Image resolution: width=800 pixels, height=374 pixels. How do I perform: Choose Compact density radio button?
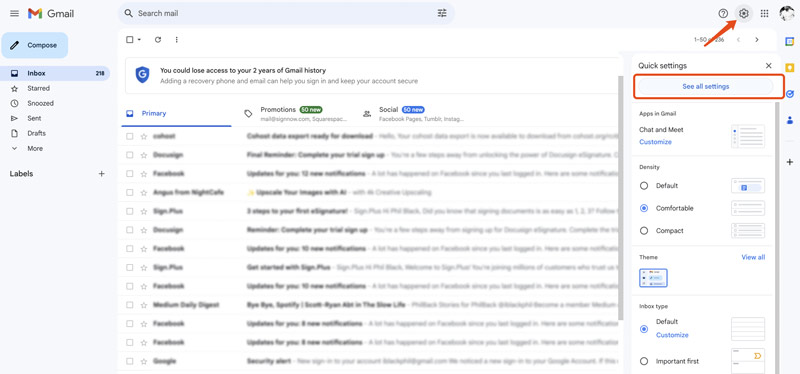[644, 231]
